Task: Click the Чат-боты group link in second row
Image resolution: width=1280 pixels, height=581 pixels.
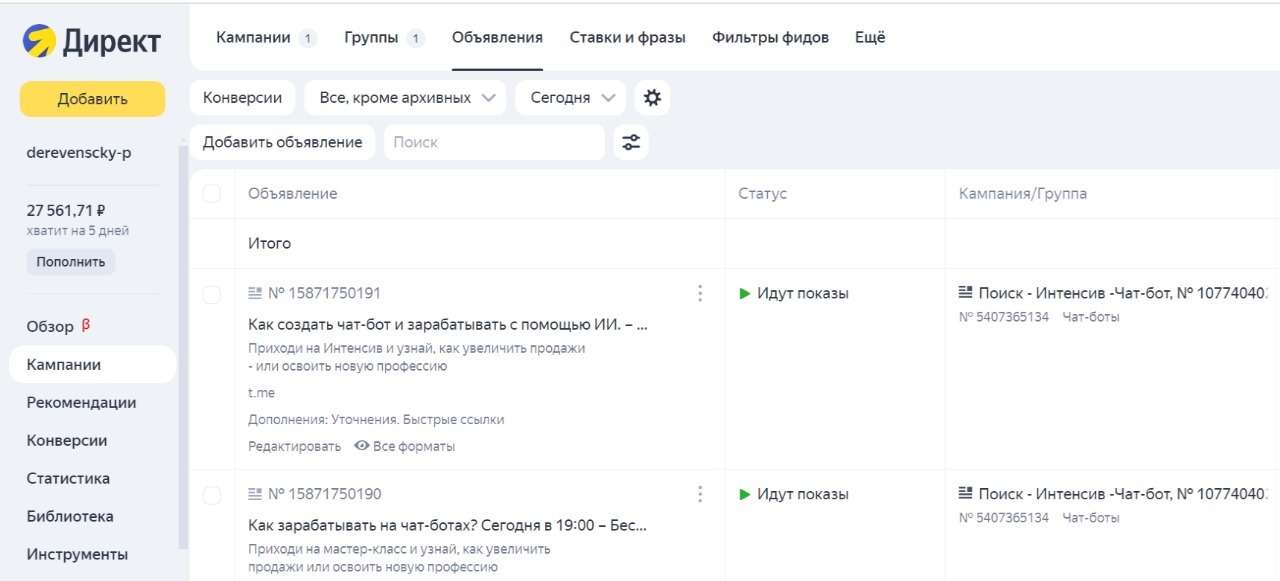Action: point(1091,518)
